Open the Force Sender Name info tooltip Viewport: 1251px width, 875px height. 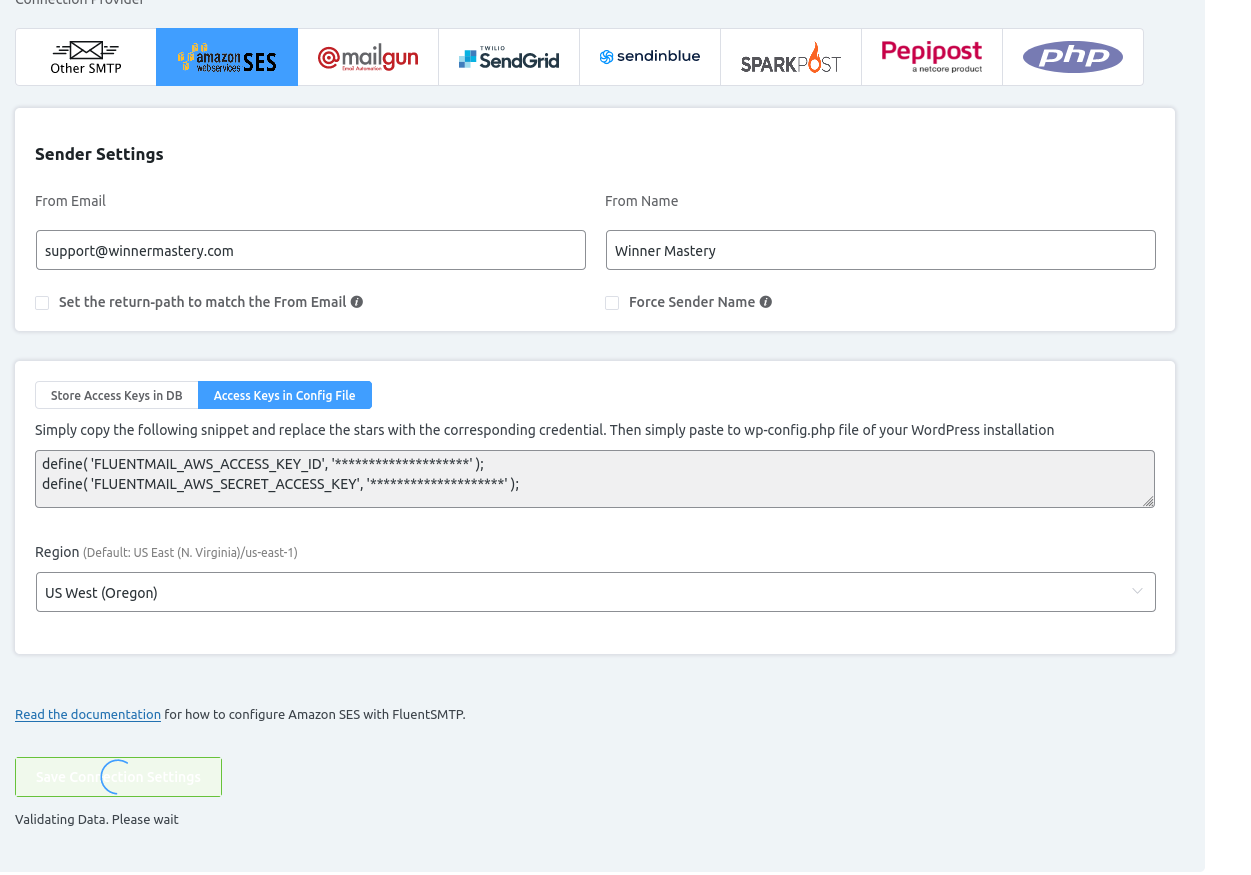click(764, 301)
